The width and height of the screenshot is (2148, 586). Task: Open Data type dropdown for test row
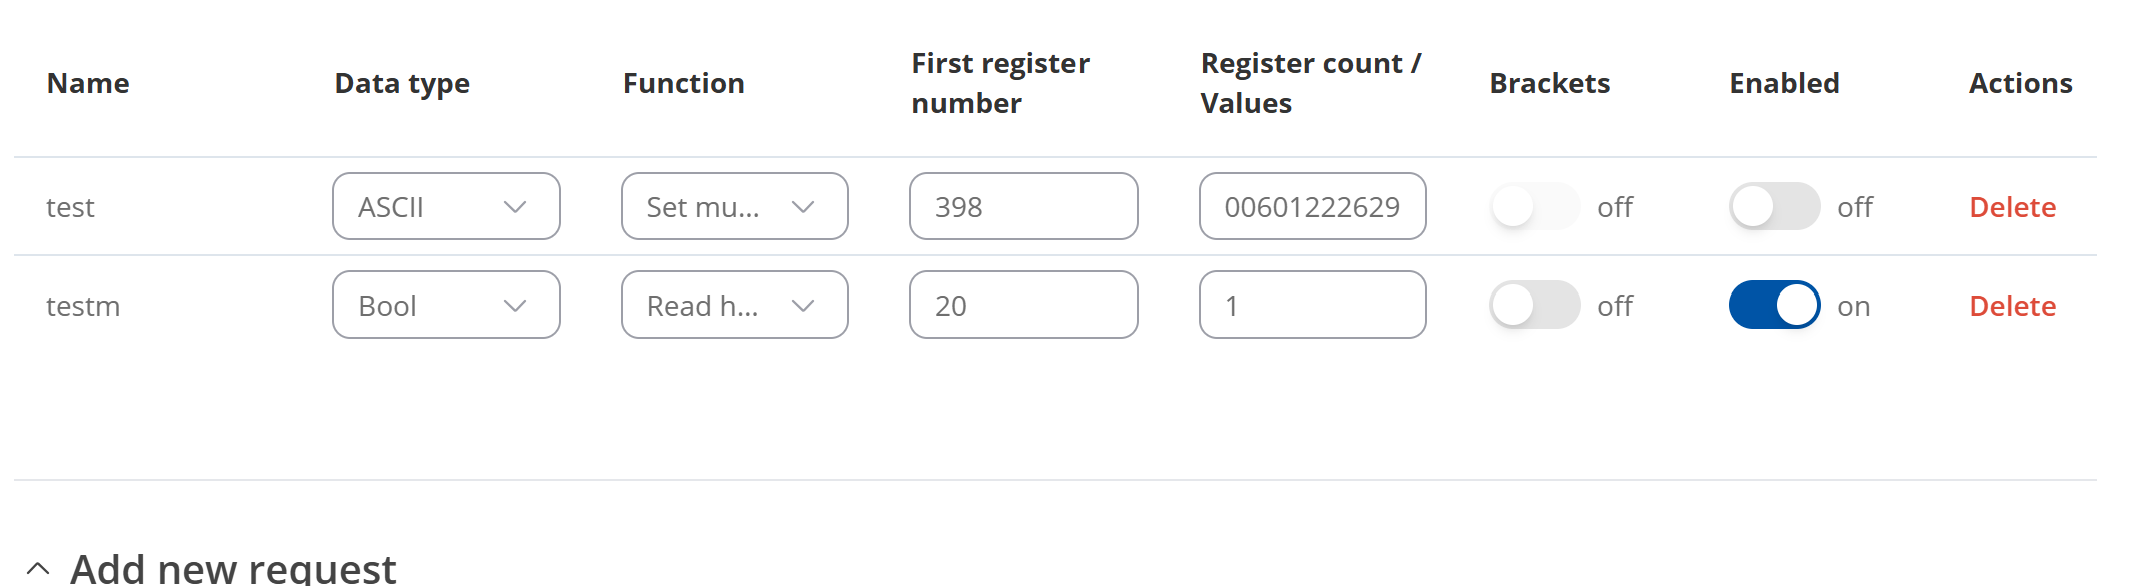445,206
